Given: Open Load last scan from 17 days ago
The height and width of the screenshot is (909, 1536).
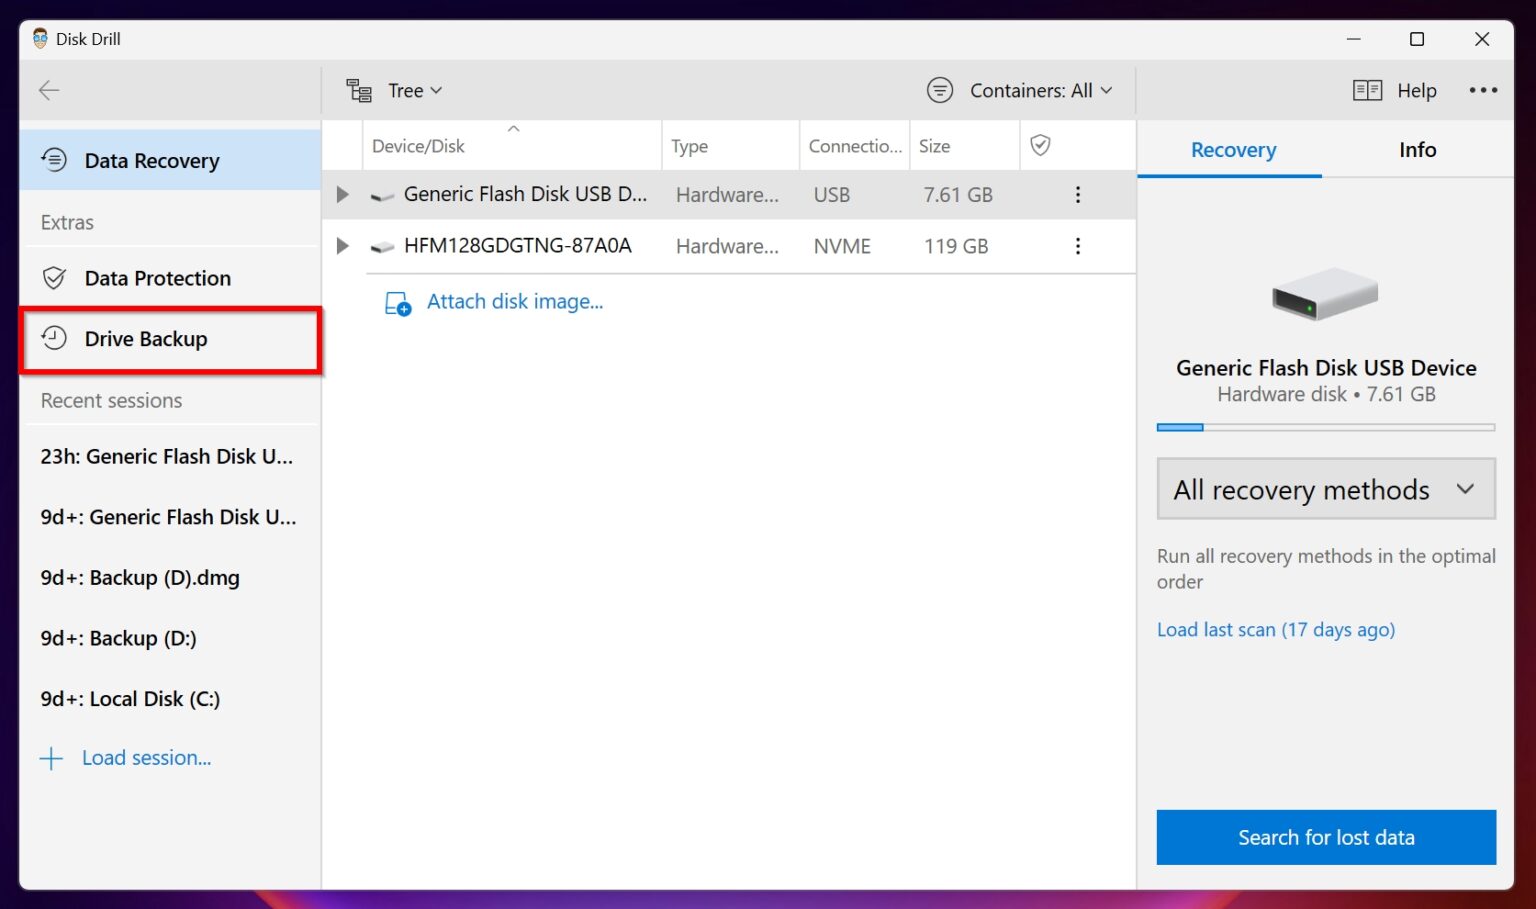Looking at the screenshot, I should pyautogui.click(x=1276, y=629).
